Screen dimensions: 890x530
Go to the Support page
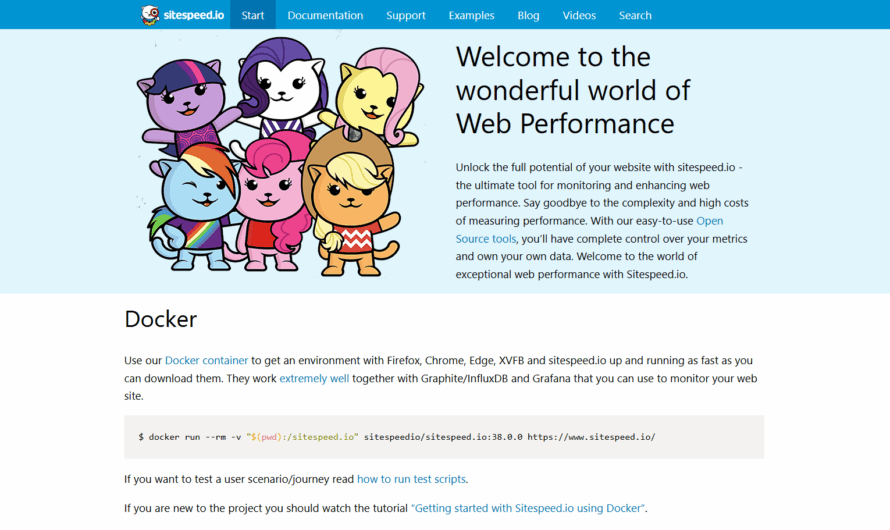tap(406, 15)
